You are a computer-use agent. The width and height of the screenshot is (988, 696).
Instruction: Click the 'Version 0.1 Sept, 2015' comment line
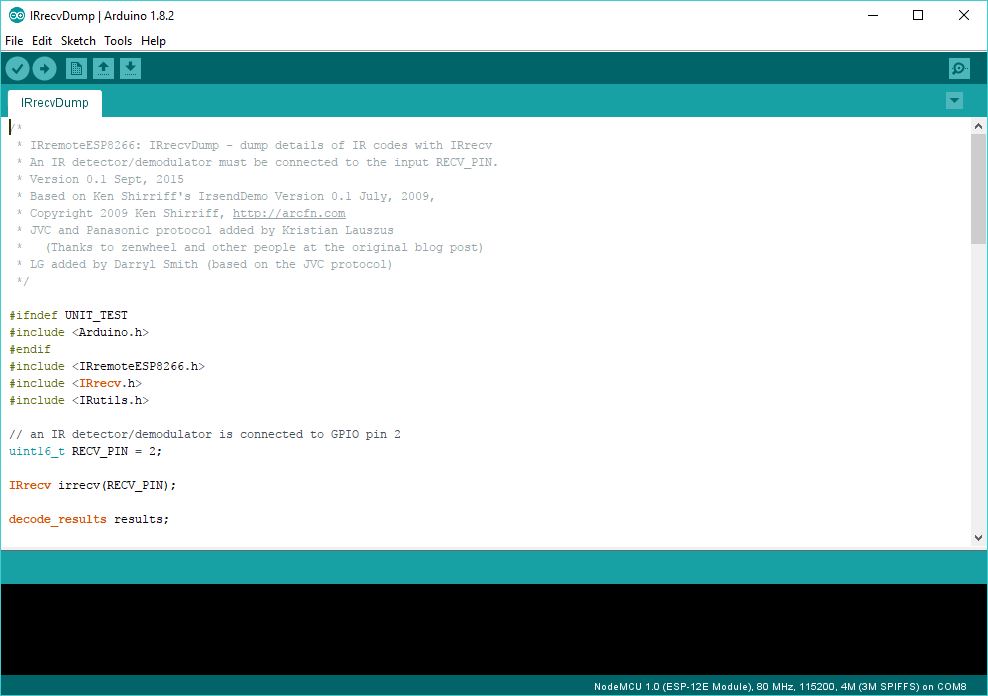pos(101,180)
